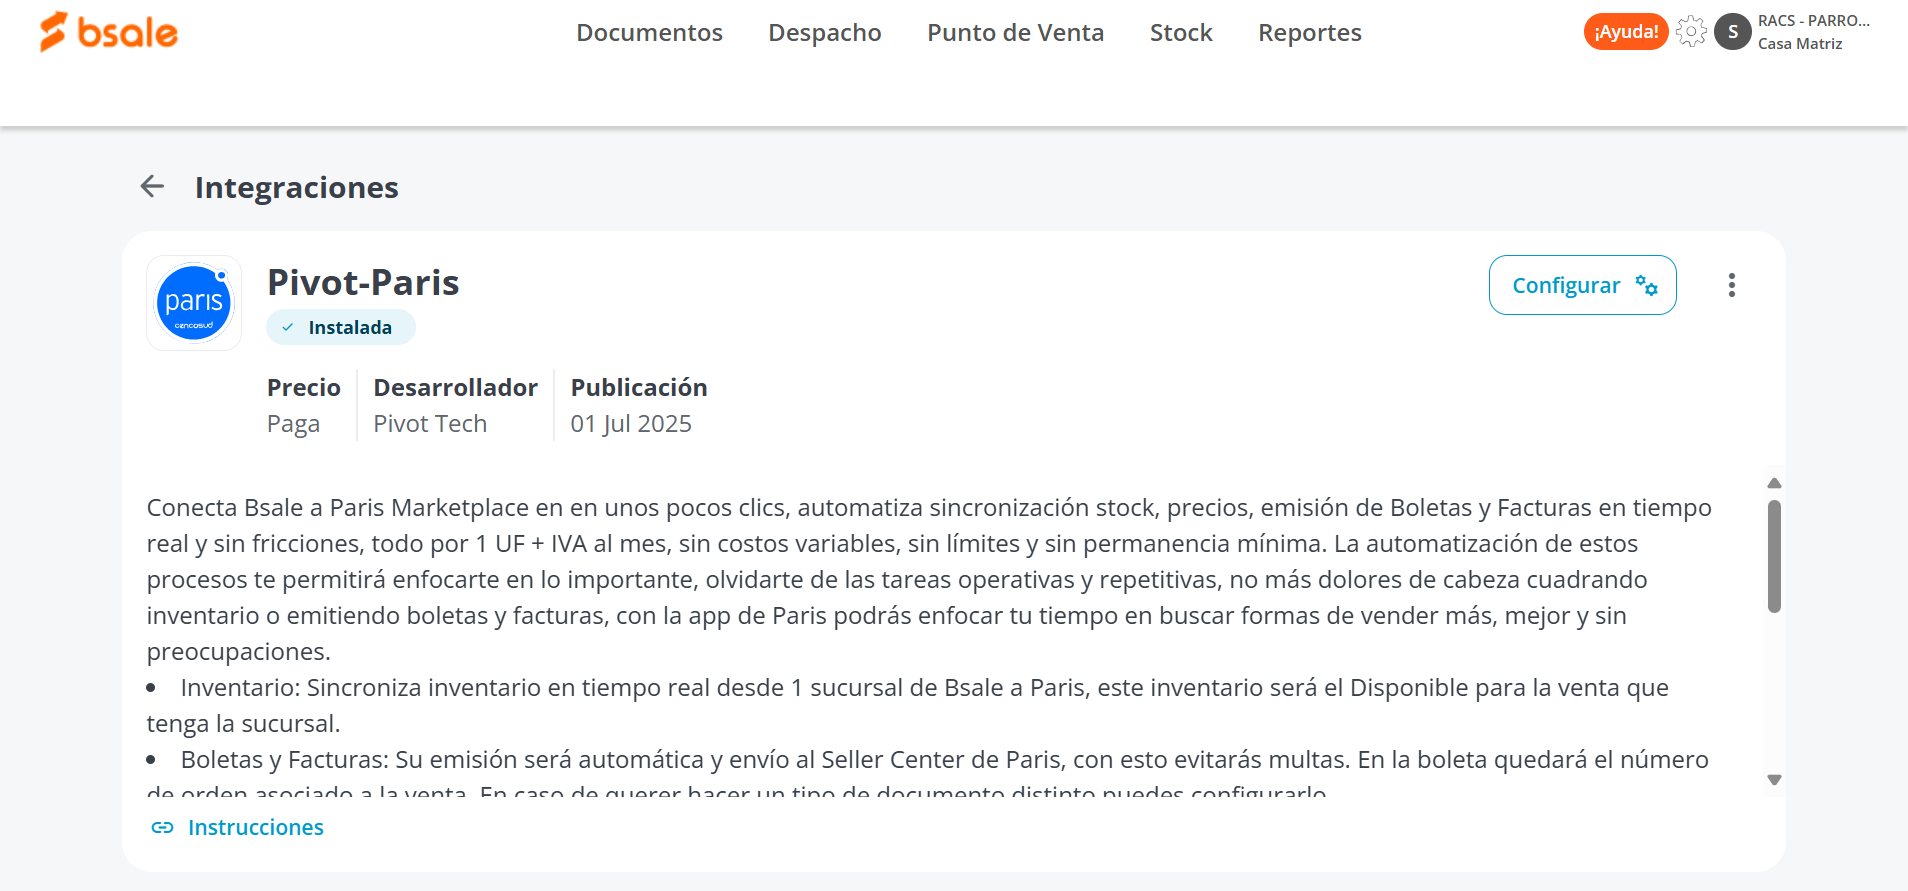
Task: Open the Stock menu
Action: click(x=1181, y=33)
